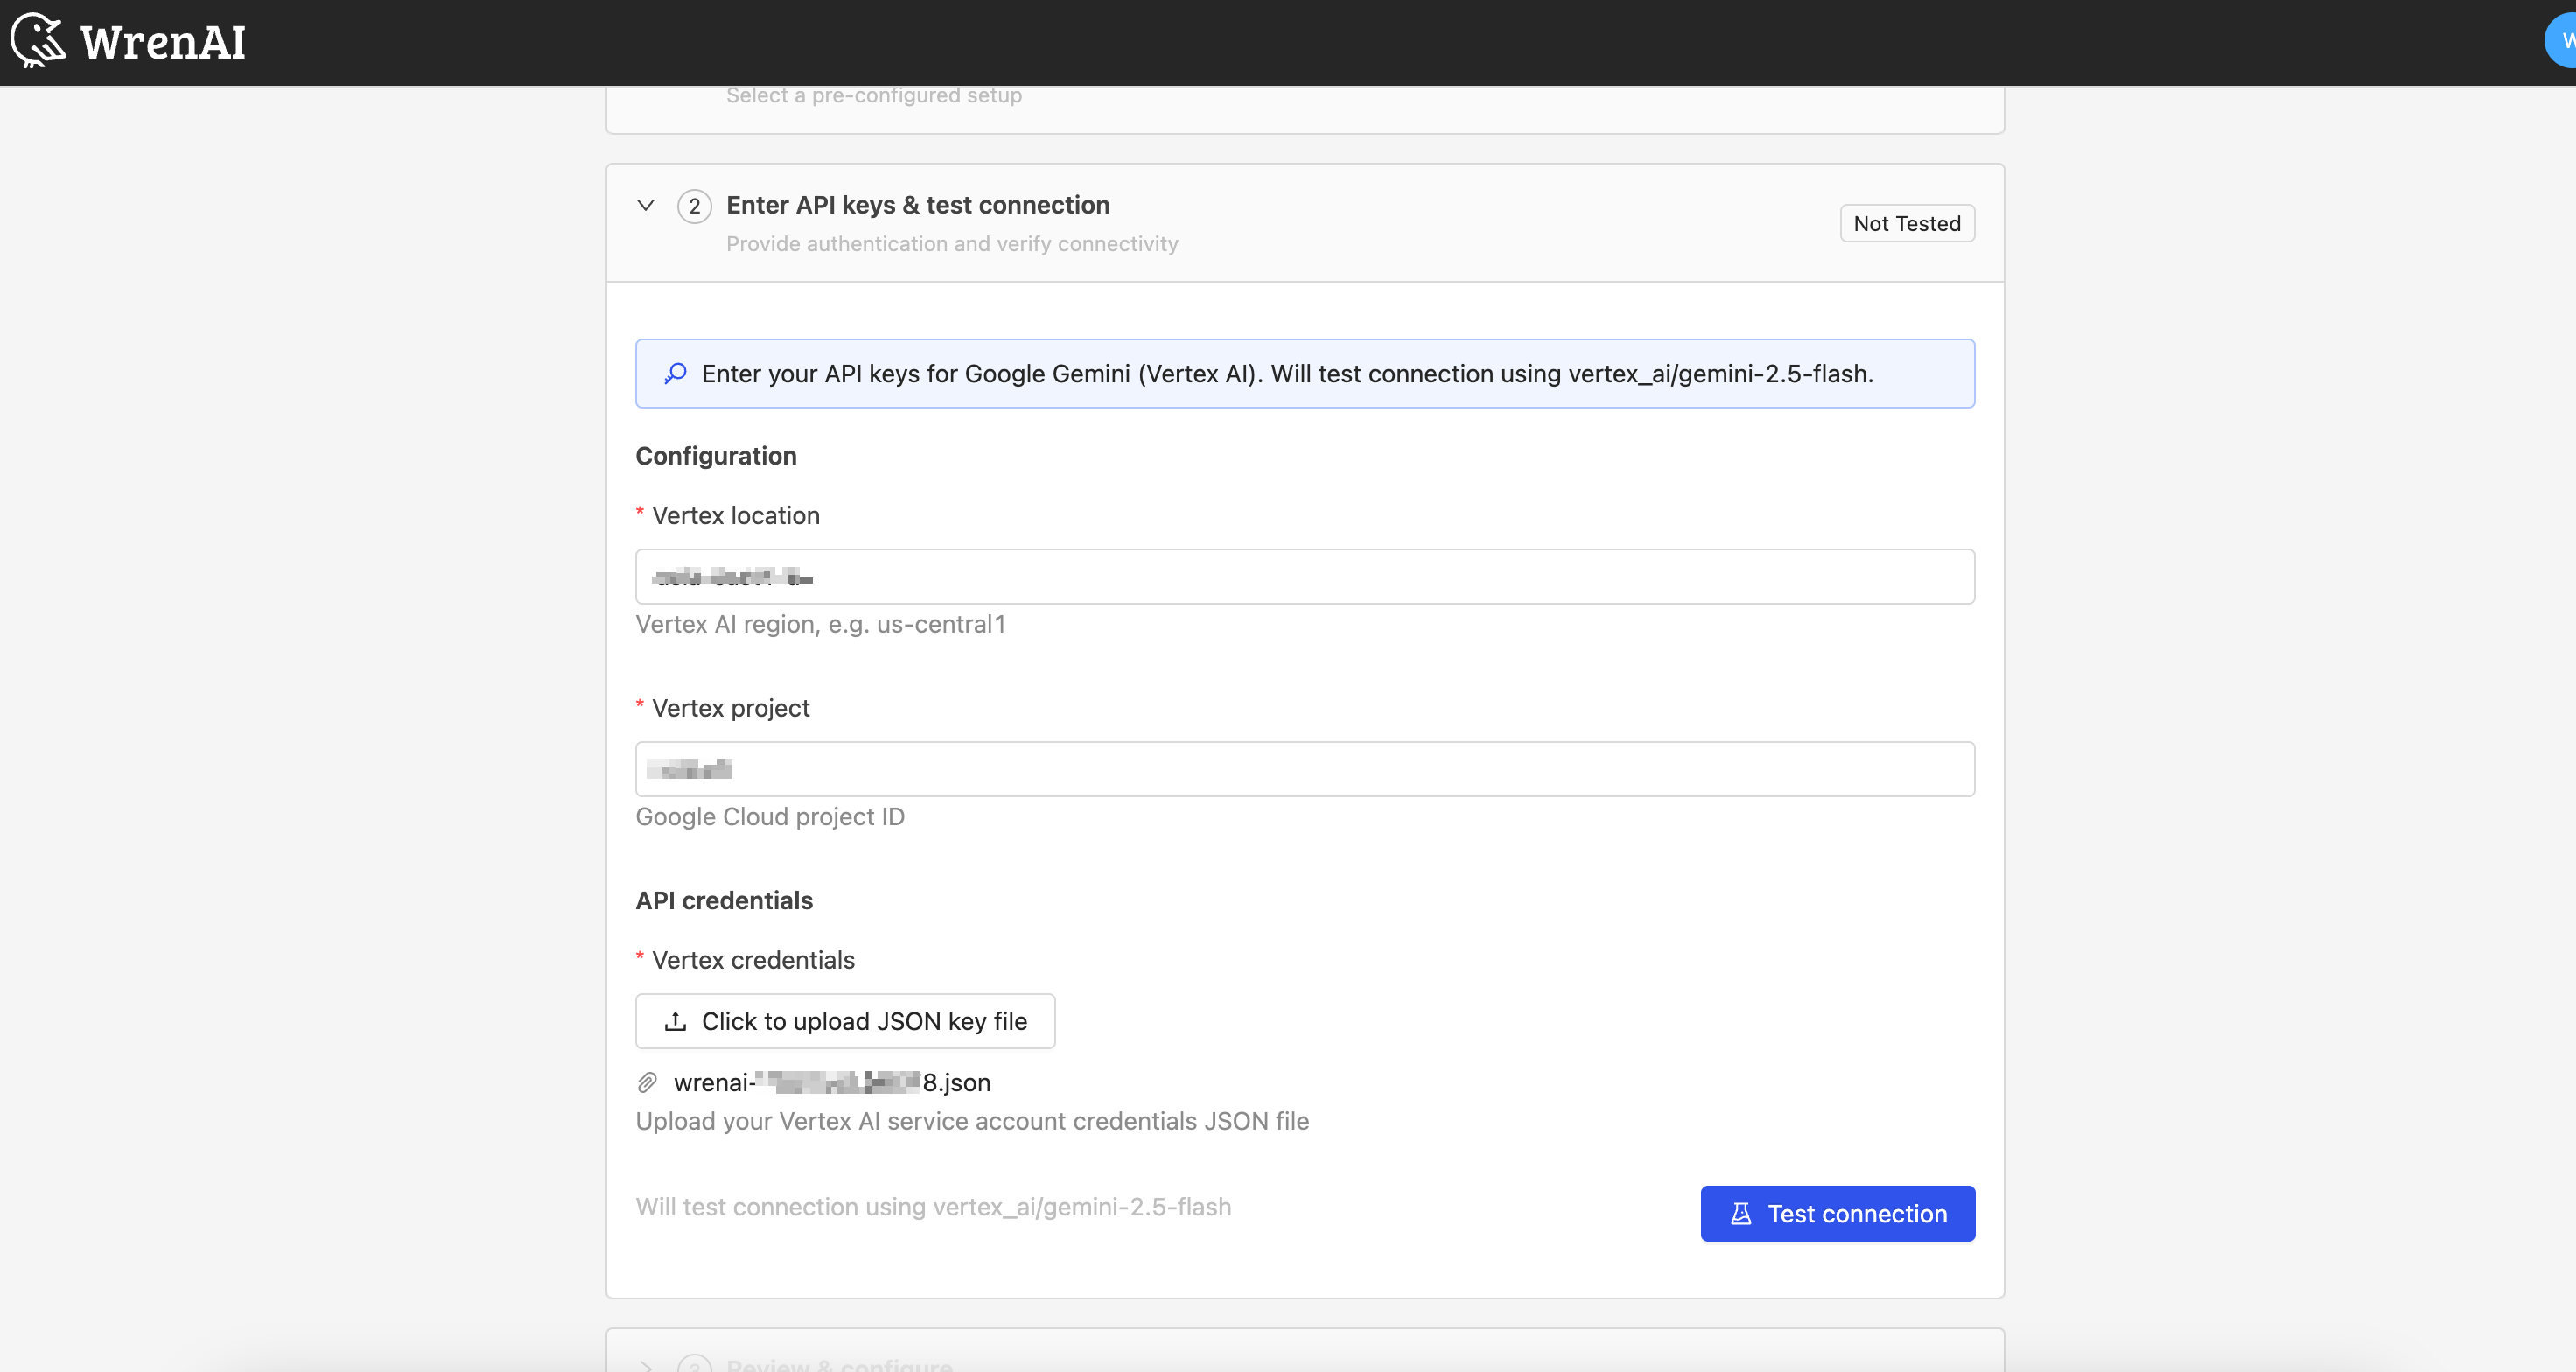Click the Not Tested status badge
This screenshot has height=1372, width=2576.
(1906, 222)
